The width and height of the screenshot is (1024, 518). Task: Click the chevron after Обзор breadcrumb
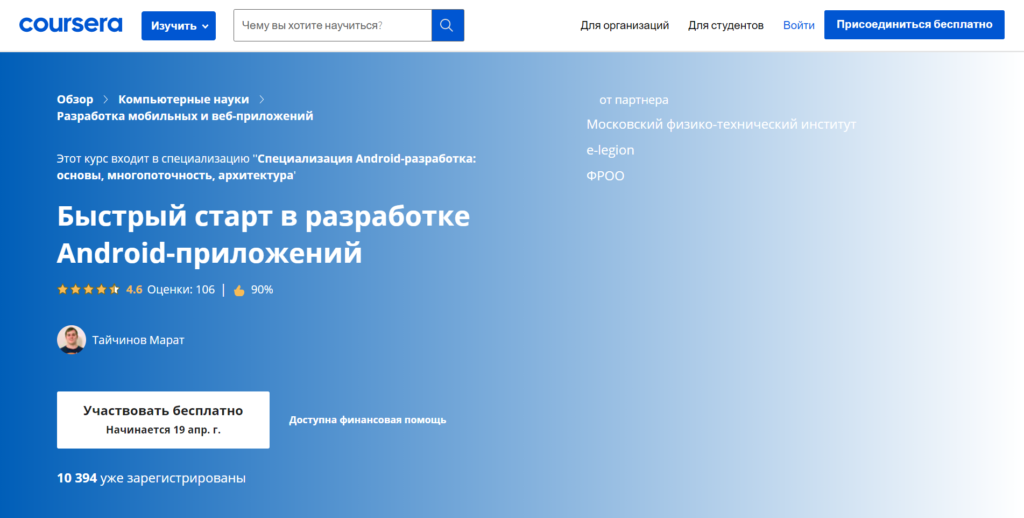coord(106,99)
